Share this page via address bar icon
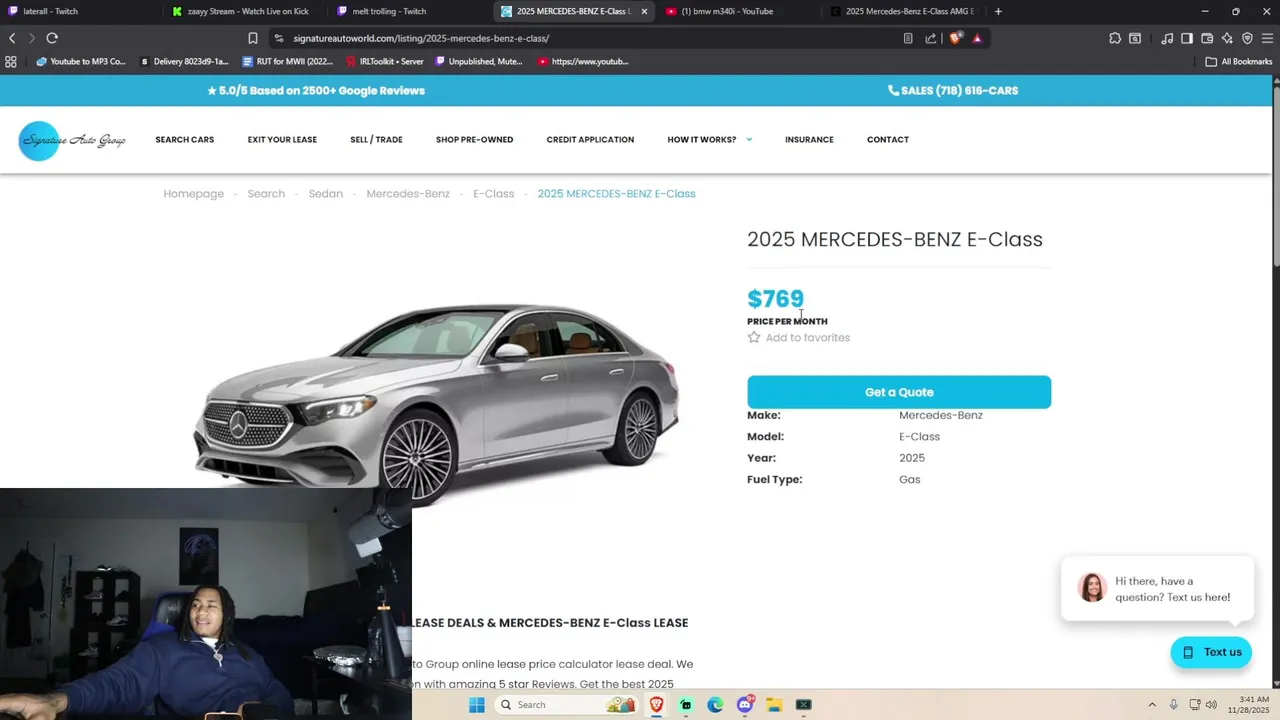 click(931, 38)
